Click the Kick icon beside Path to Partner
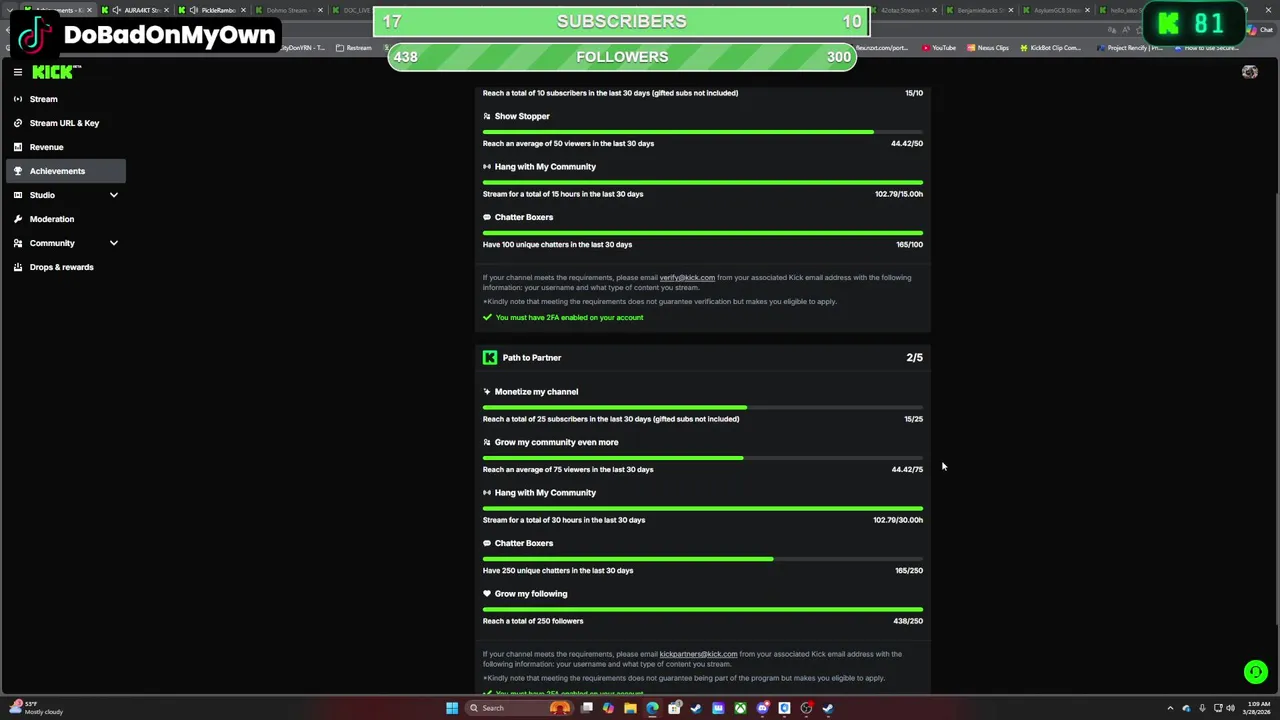 490,357
